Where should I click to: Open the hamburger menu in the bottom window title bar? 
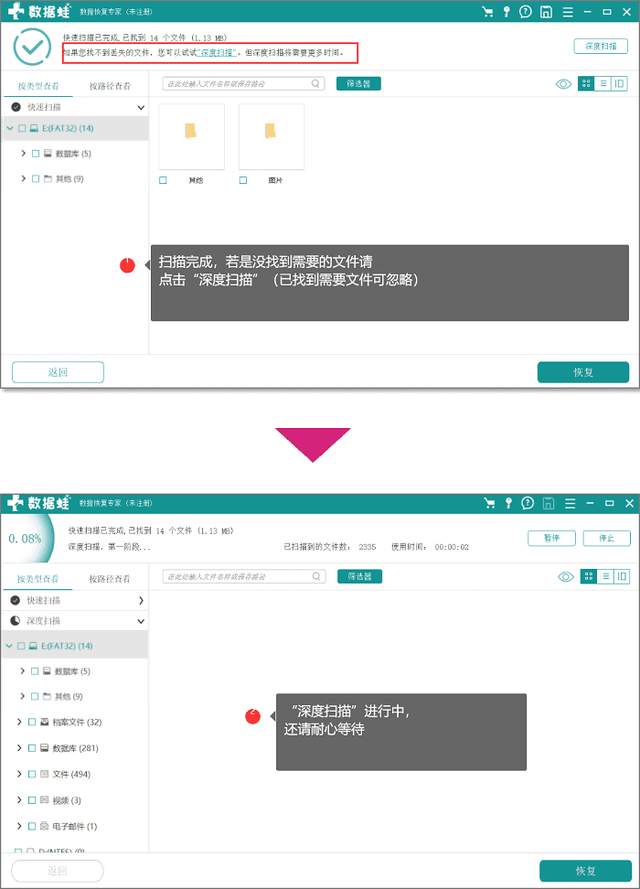pyautogui.click(x=570, y=503)
